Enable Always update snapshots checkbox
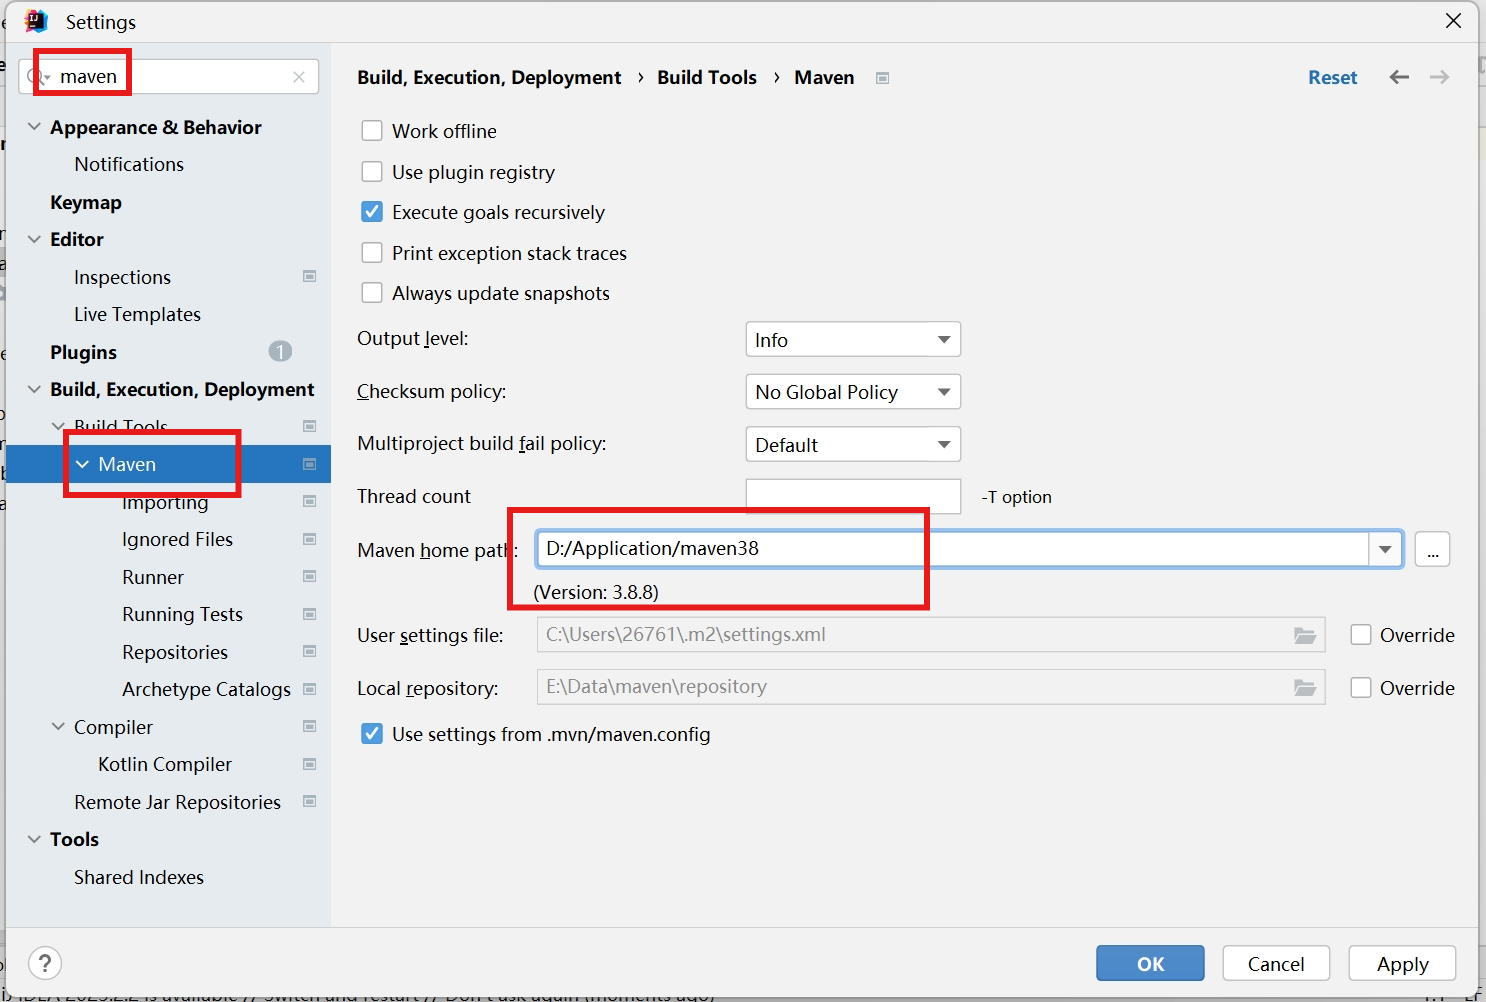Image resolution: width=1486 pixels, height=1002 pixels. point(372,293)
